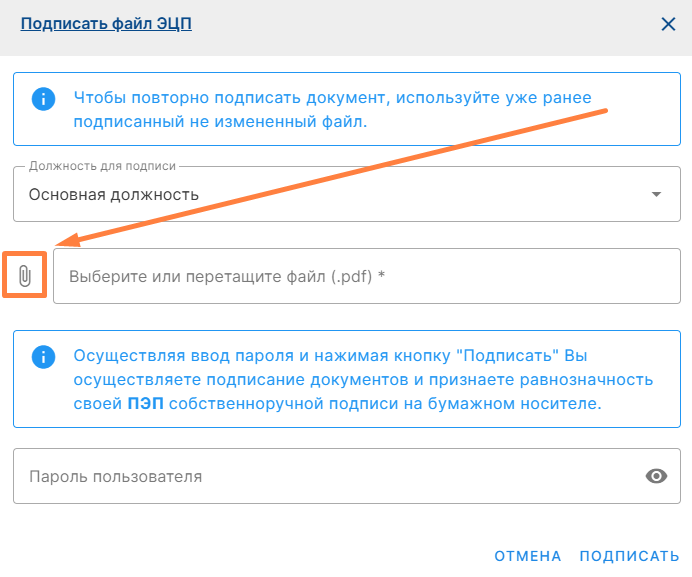This screenshot has width=692, height=577.
Task: Click info icon in the re-signing notice
Action: 42,99
